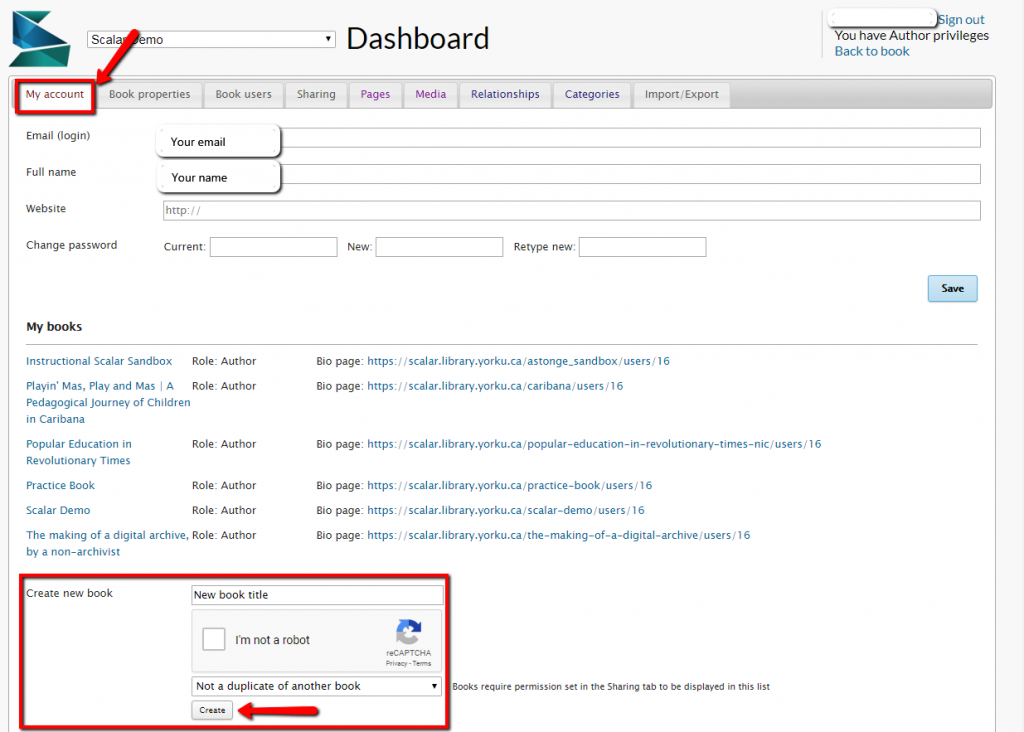The height and width of the screenshot is (732, 1024).
Task: Click the Create button for new book
Action: tap(212, 710)
